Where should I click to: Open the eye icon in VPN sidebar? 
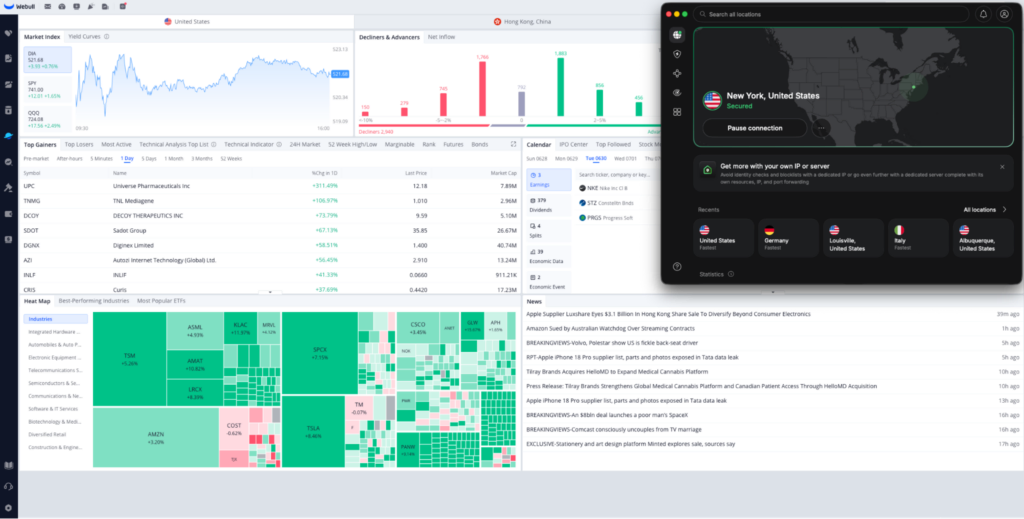click(677, 93)
